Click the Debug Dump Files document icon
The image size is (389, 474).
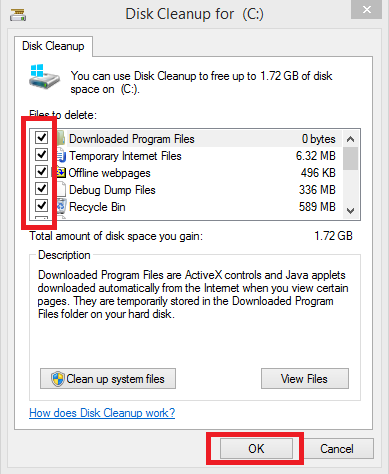tap(61, 190)
